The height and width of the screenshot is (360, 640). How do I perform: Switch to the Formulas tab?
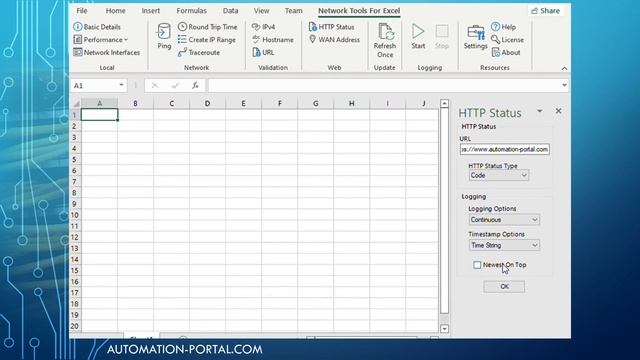pos(191,11)
